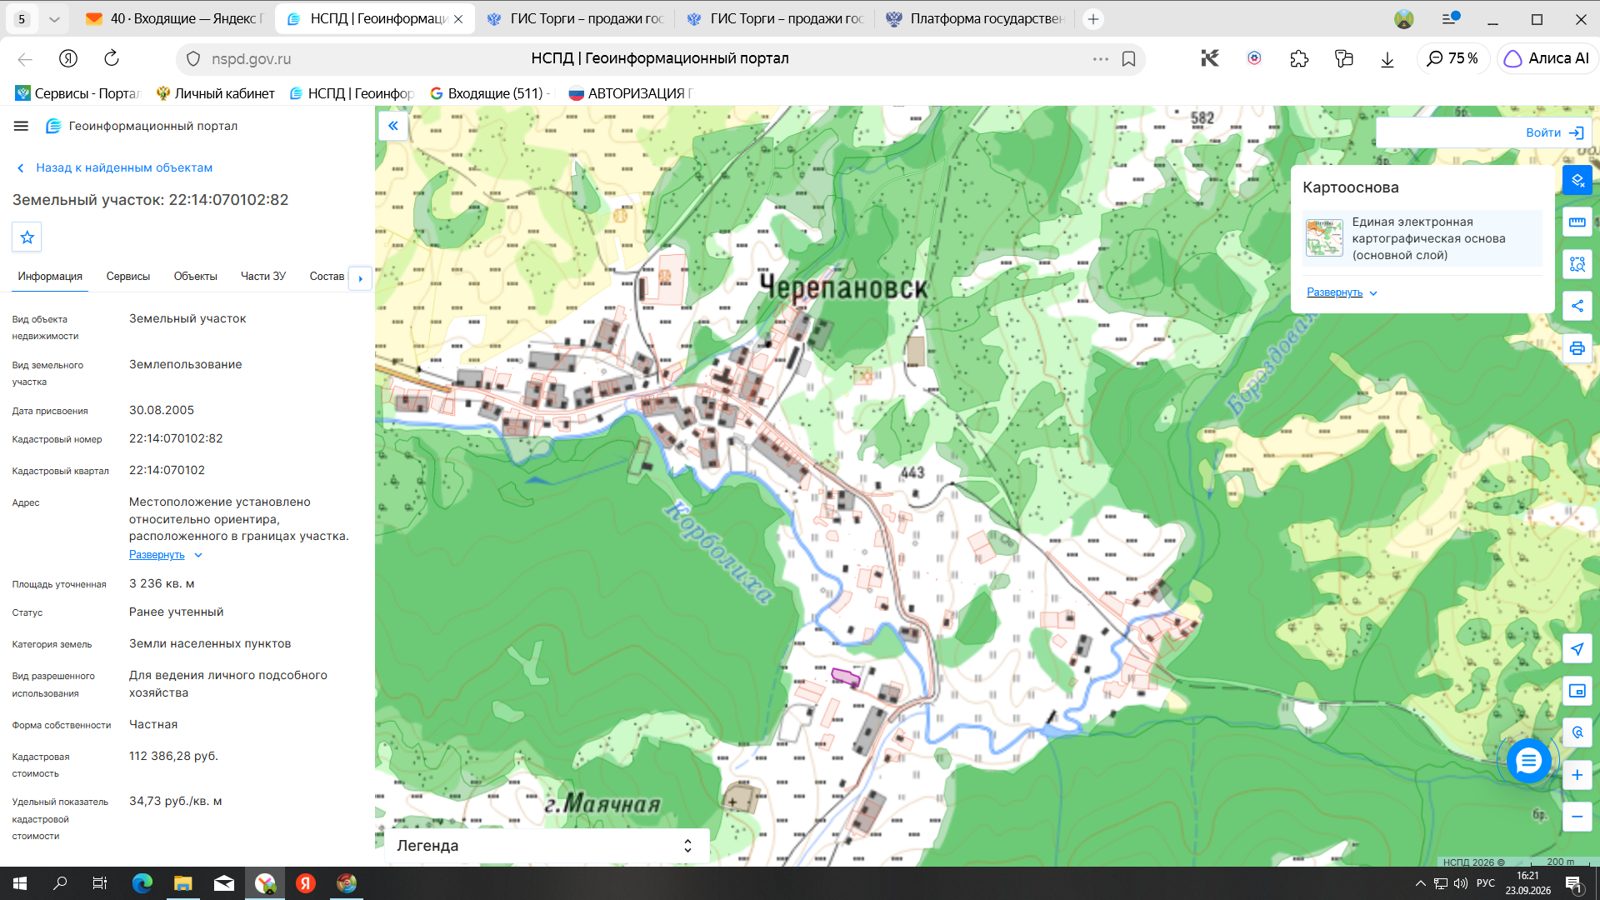1600x900 pixels.
Task: Add parcel to favorites with star icon
Action: pos(27,237)
